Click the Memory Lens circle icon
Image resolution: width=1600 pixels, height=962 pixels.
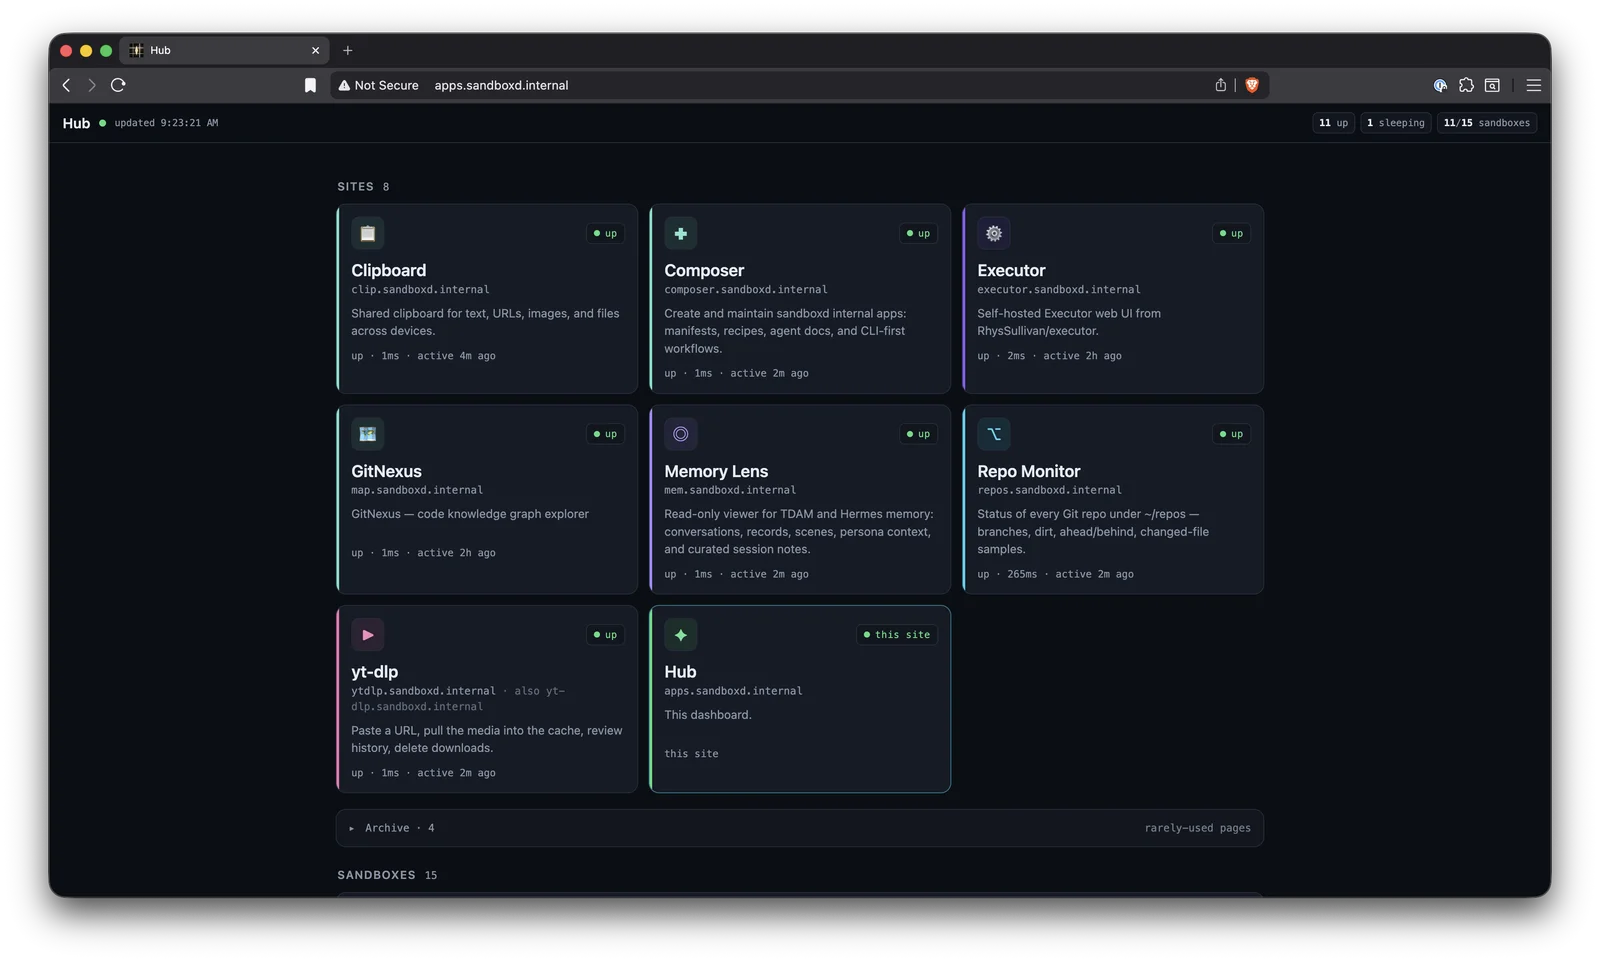681,434
